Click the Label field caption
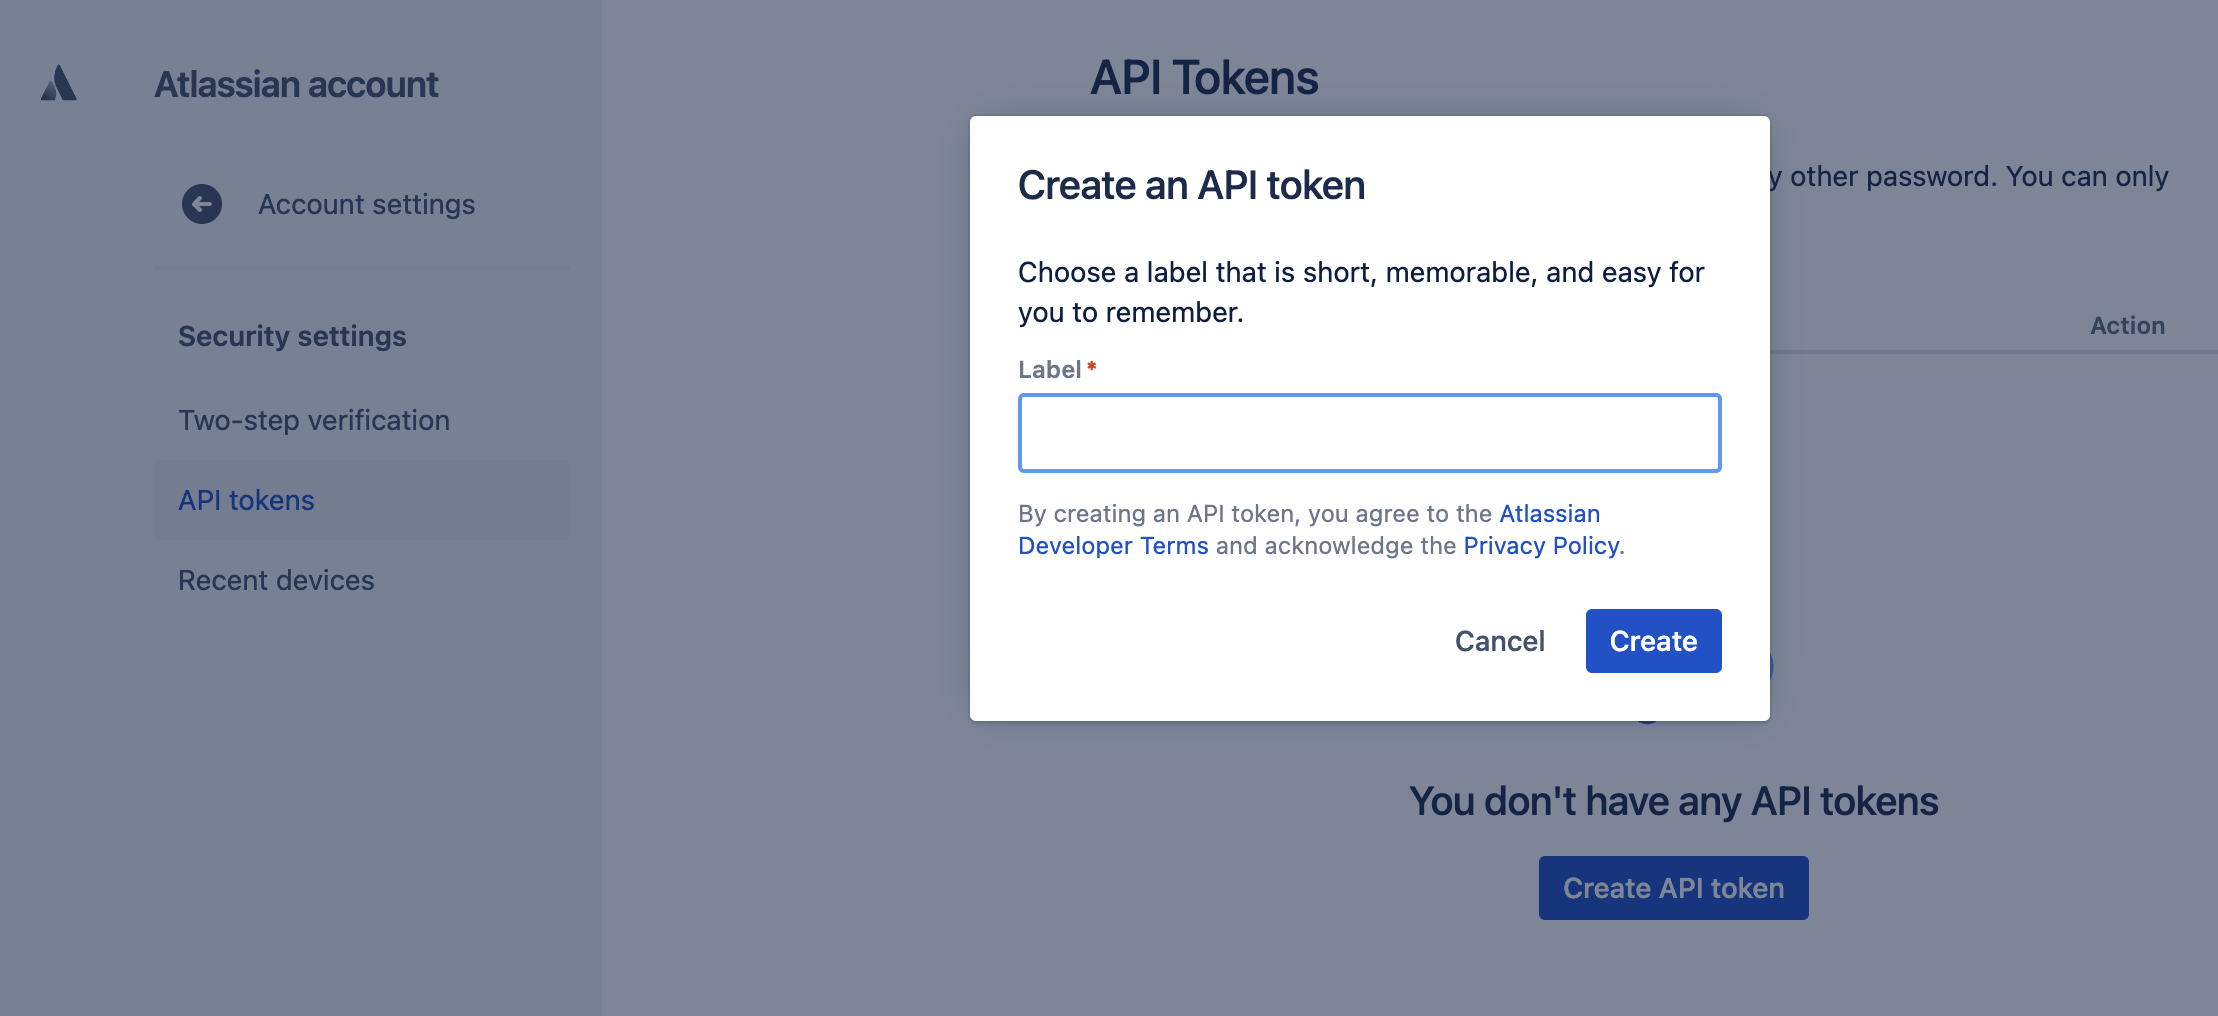This screenshot has width=2218, height=1016. pos(1050,370)
